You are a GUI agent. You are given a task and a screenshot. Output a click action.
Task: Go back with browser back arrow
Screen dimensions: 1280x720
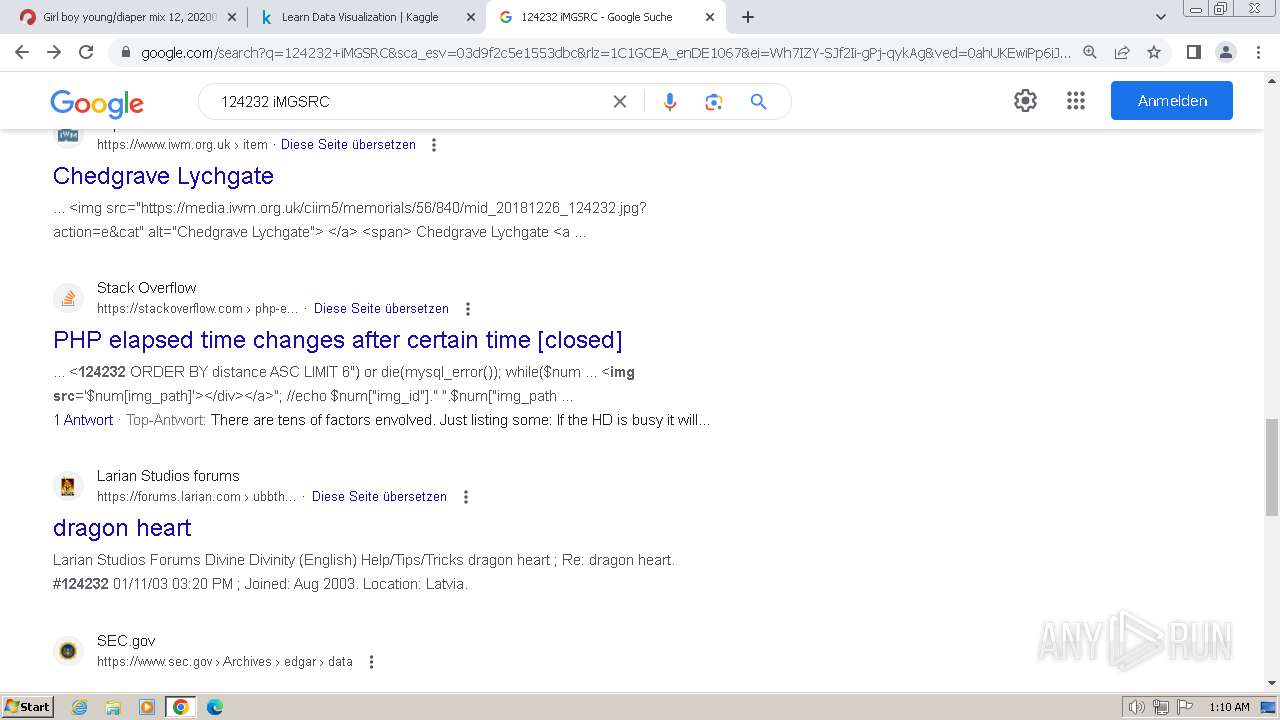point(22,52)
